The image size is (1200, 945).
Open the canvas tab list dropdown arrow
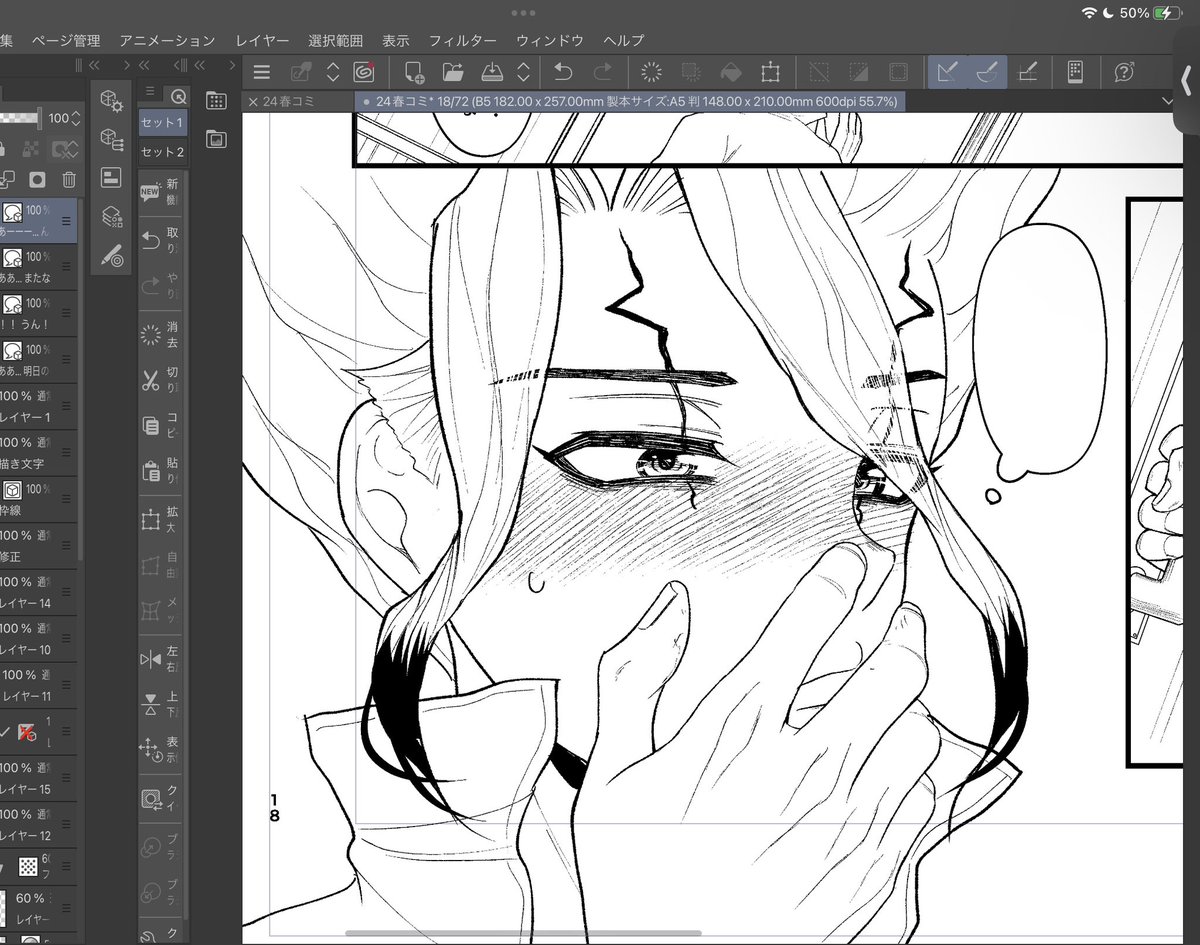pyautogui.click(x=1167, y=101)
